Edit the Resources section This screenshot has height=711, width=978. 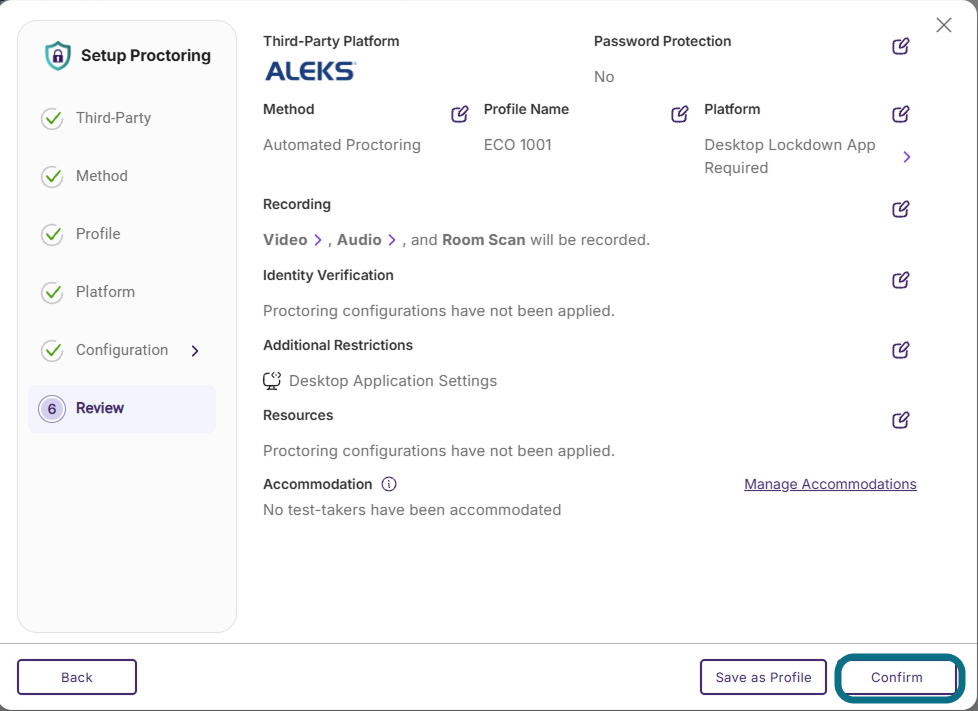tap(900, 420)
